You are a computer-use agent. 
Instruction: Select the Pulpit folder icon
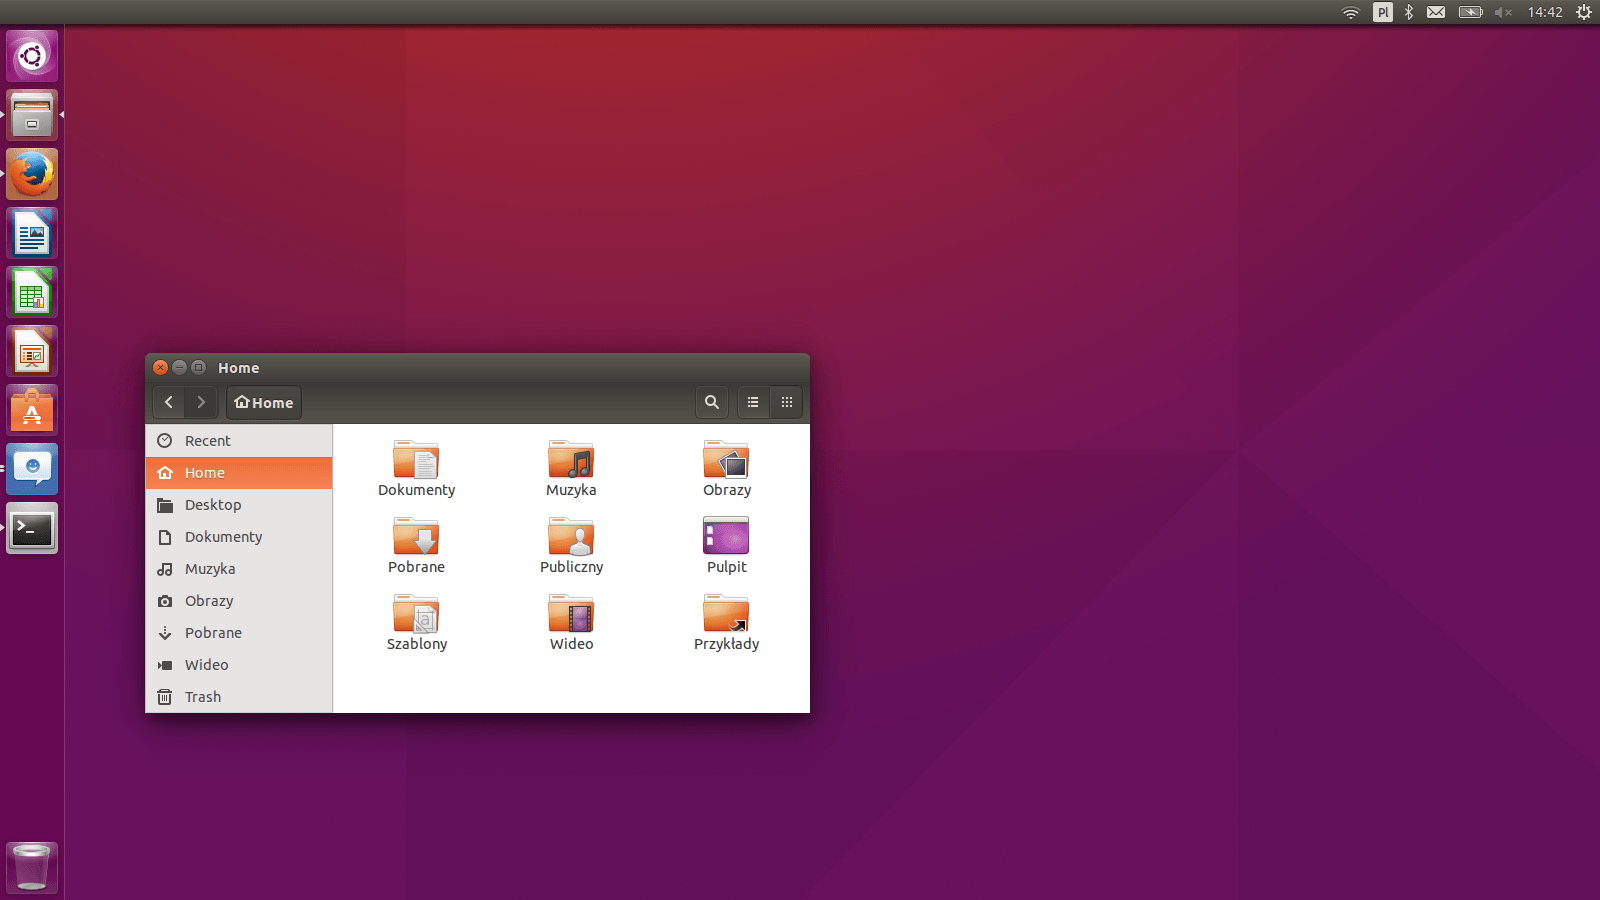726,536
